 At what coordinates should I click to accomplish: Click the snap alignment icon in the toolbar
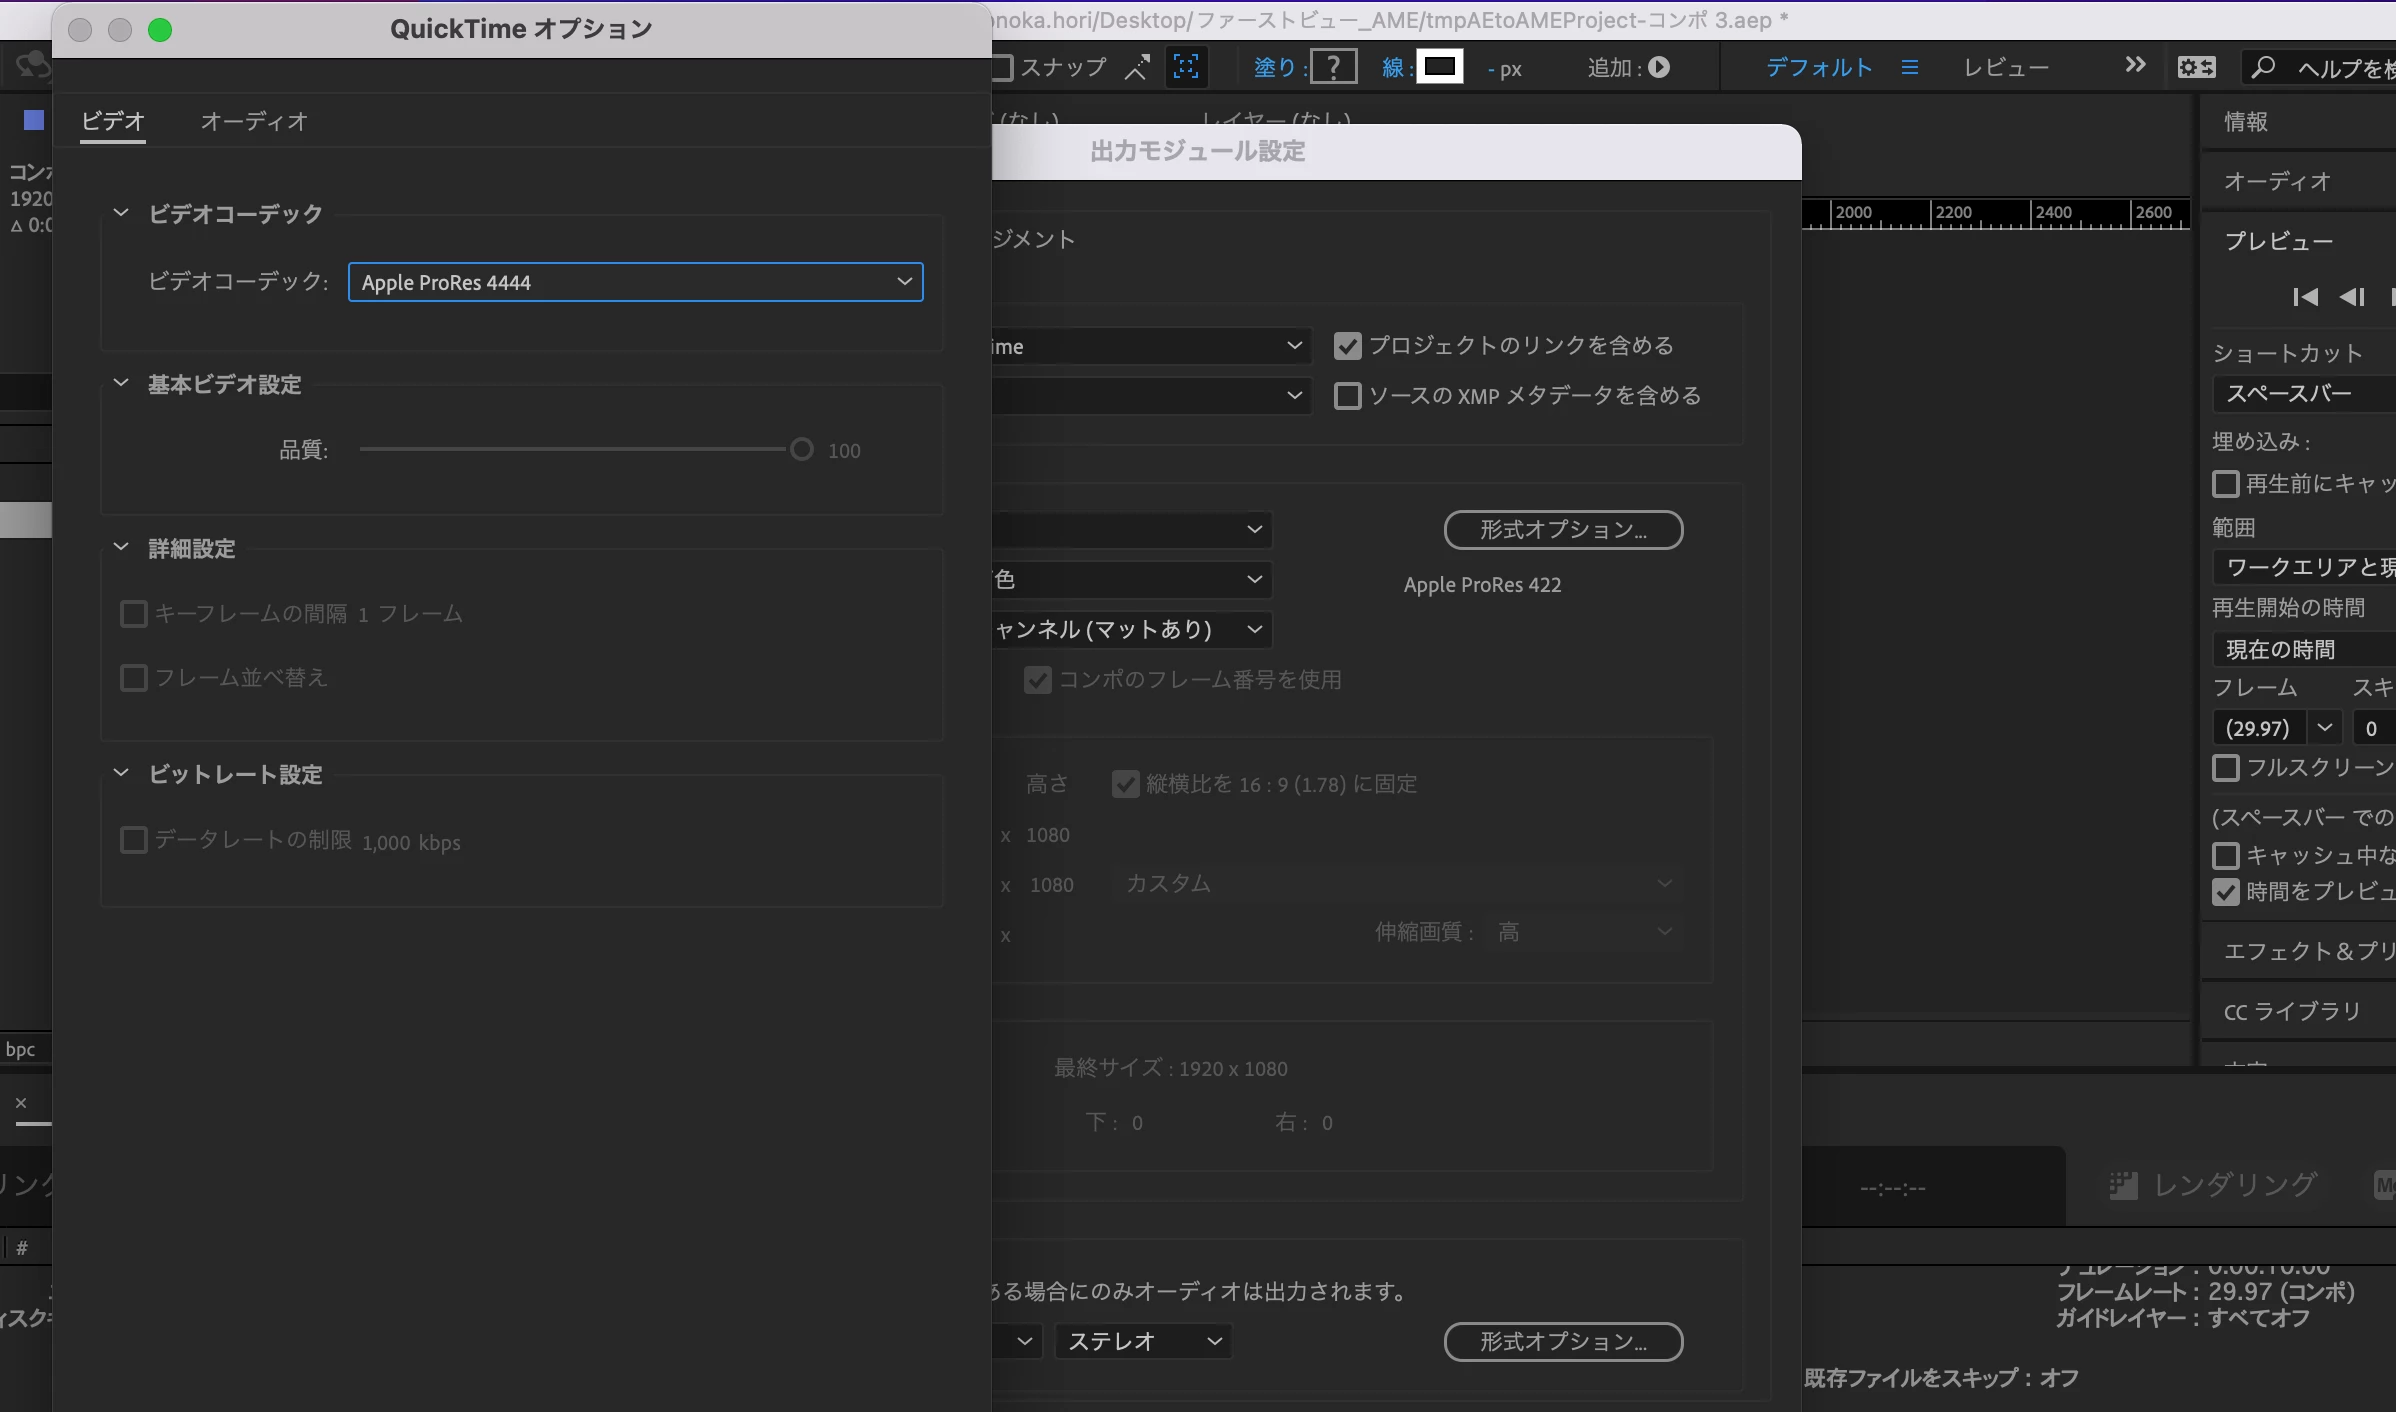1137,67
